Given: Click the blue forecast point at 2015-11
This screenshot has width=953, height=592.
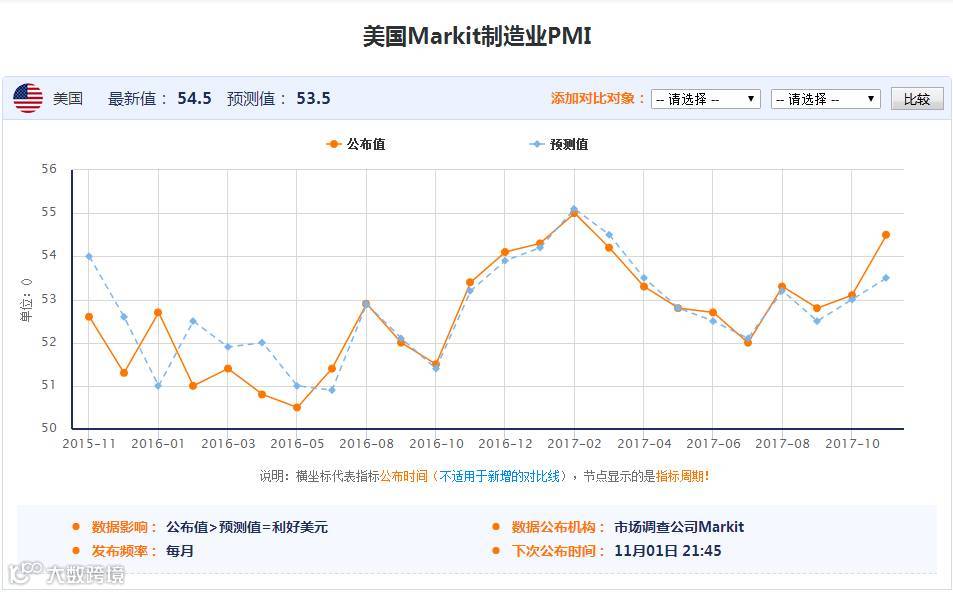Looking at the screenshot, I should tap(89, 256).
